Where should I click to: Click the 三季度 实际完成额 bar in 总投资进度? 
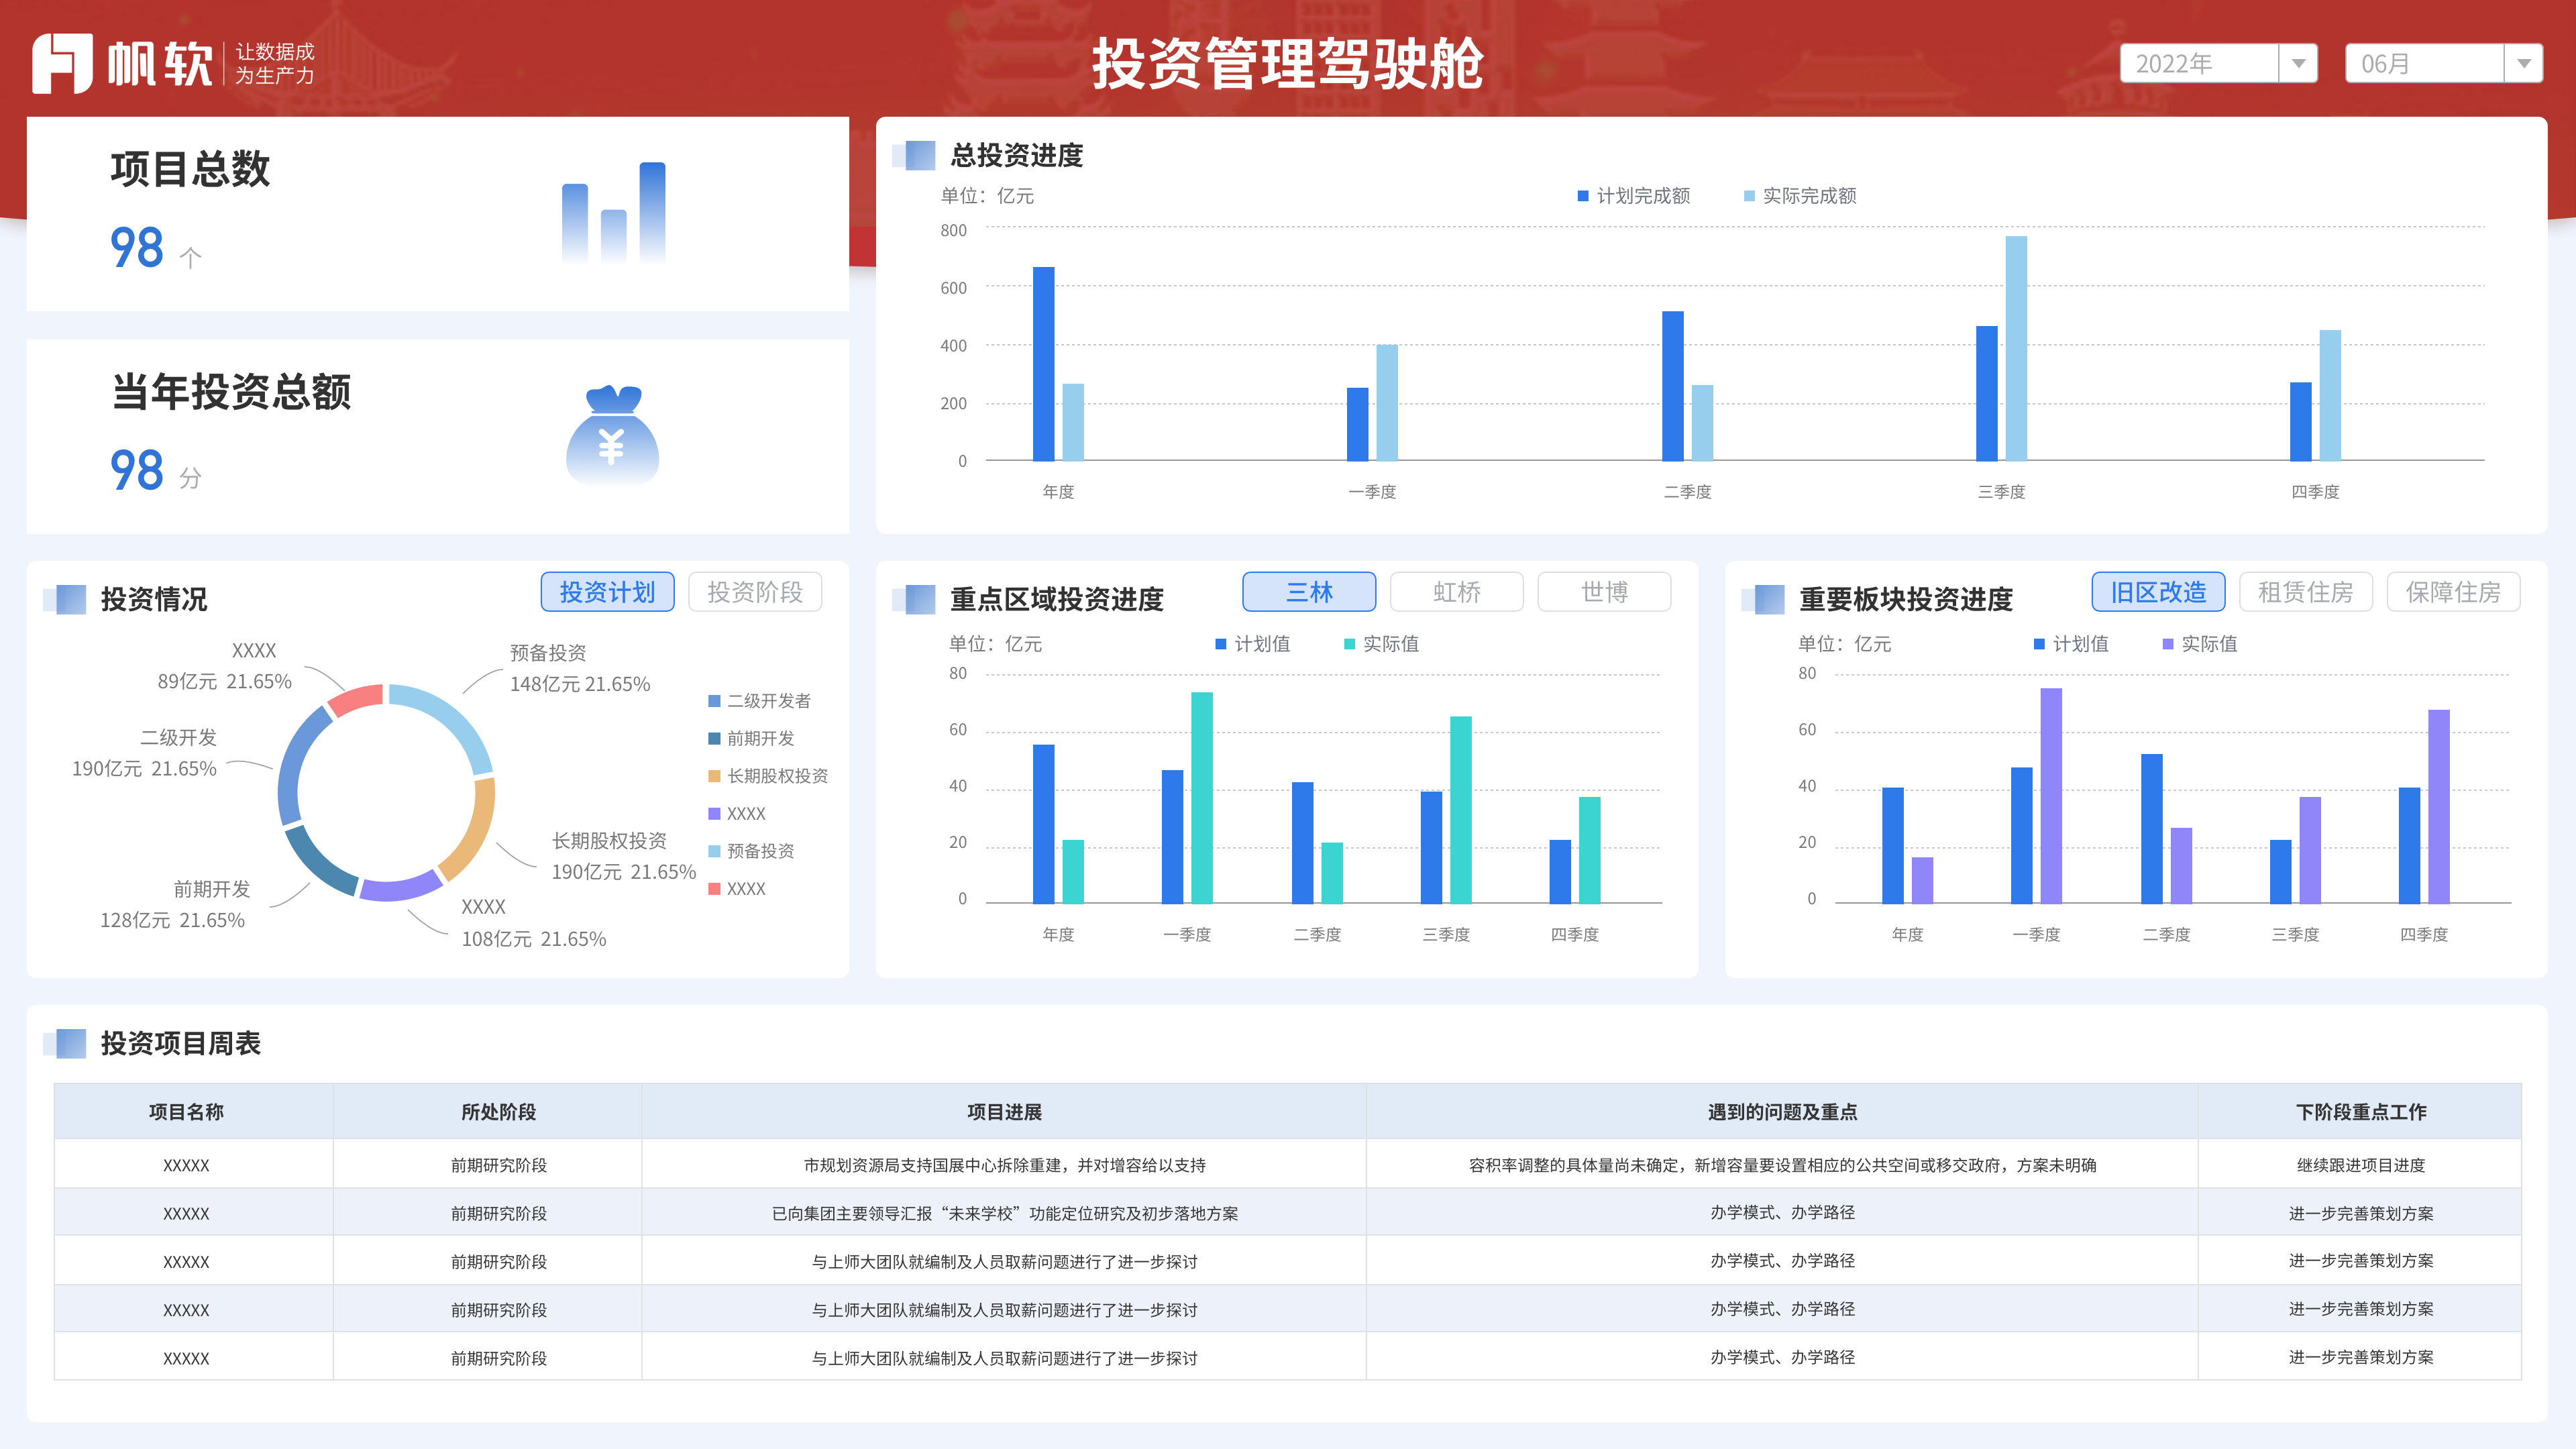(2016, 348)
